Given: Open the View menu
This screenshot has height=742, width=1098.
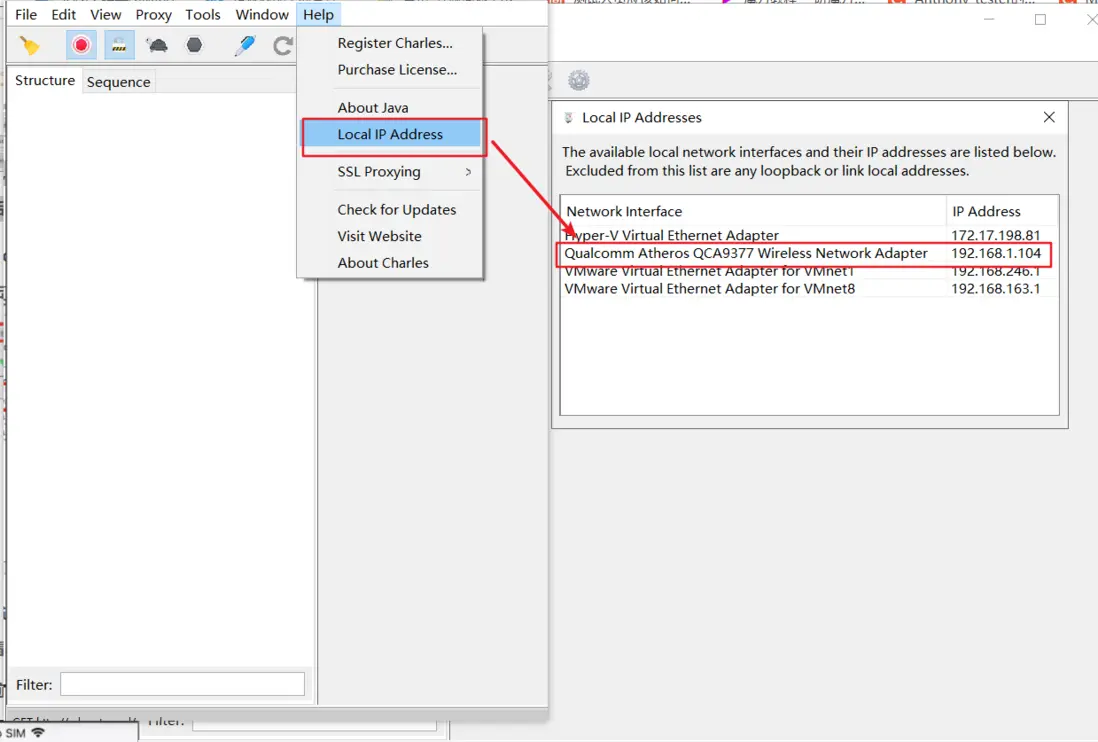Looking at the screenshot, I should pos(106,15).
